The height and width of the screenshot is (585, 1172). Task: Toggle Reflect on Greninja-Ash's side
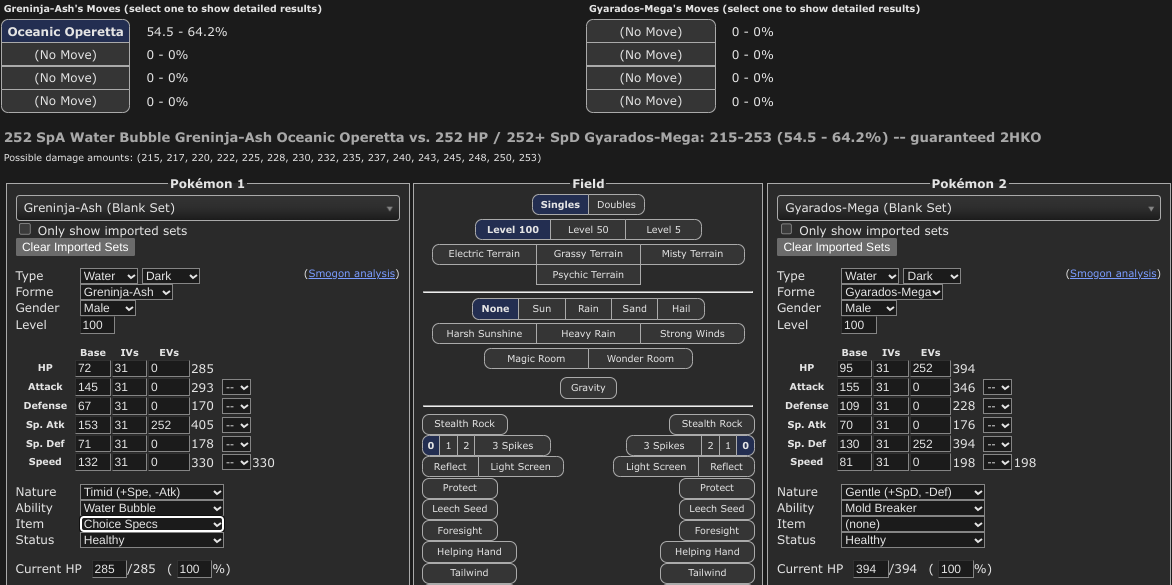click(x=451, y=467)
